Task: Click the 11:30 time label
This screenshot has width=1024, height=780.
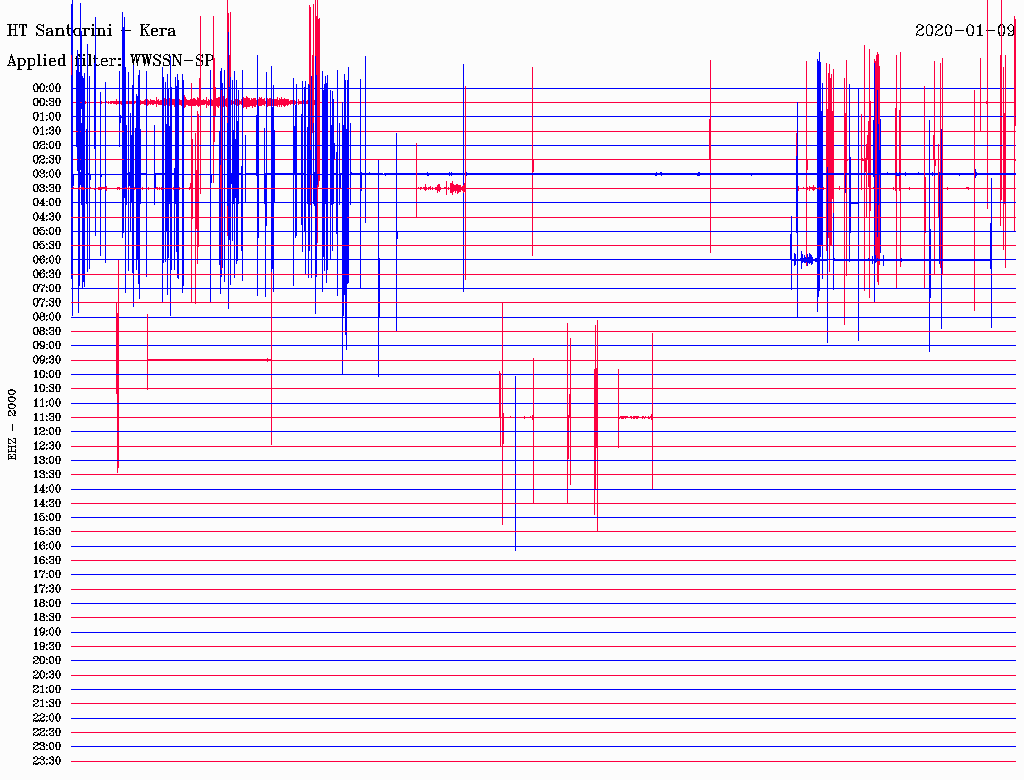Action: (x=47, y=417)
